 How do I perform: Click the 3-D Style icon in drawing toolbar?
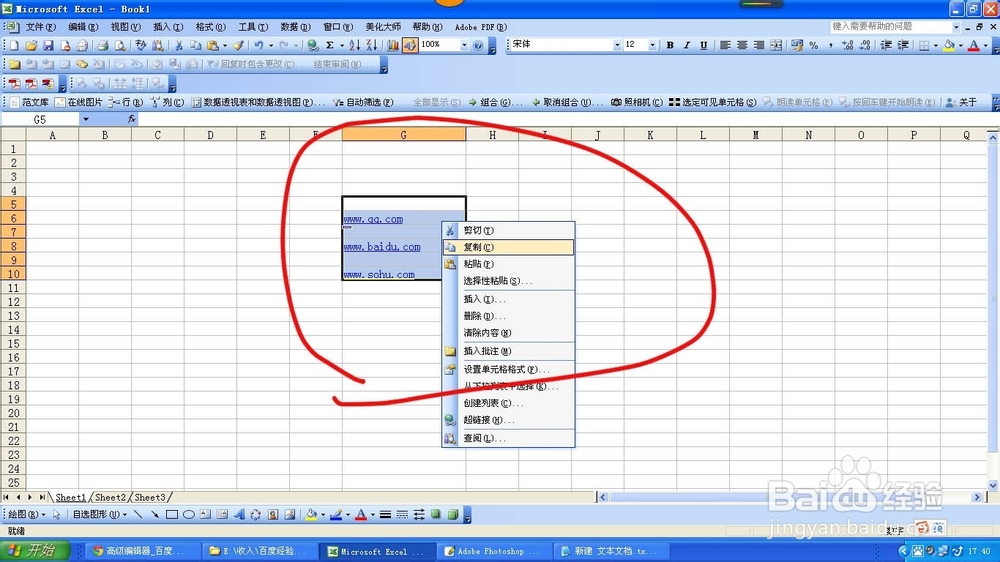(x=453, y=514)
